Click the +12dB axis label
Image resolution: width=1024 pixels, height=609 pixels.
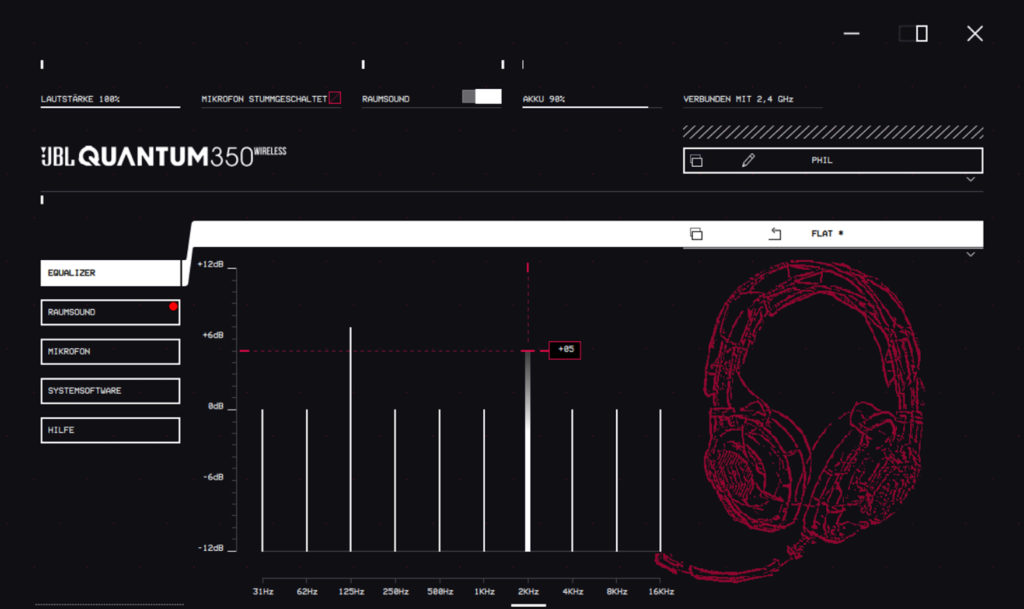point(210,264)
